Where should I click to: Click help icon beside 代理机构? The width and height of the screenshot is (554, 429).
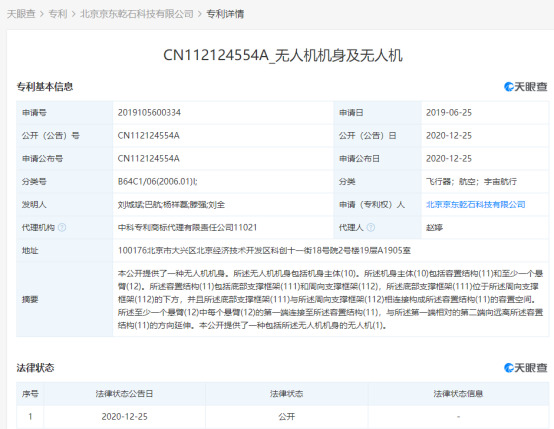pyautogui.click(x=62, y=228)
